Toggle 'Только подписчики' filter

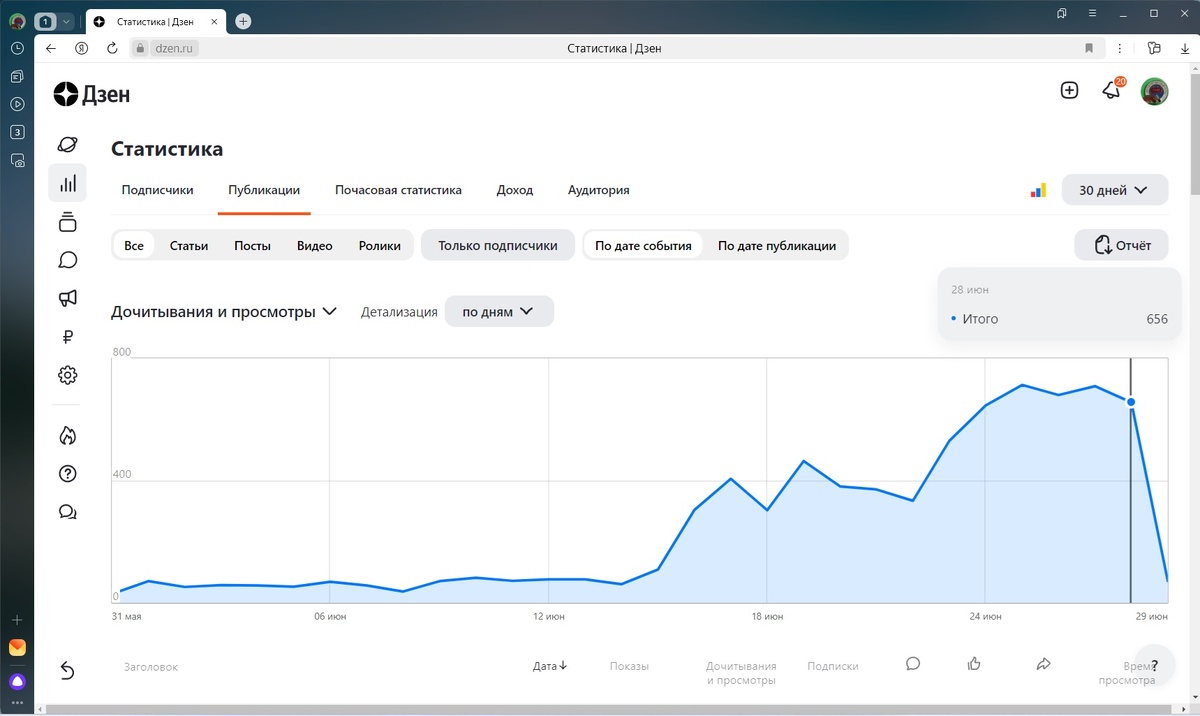pos(498,245)
